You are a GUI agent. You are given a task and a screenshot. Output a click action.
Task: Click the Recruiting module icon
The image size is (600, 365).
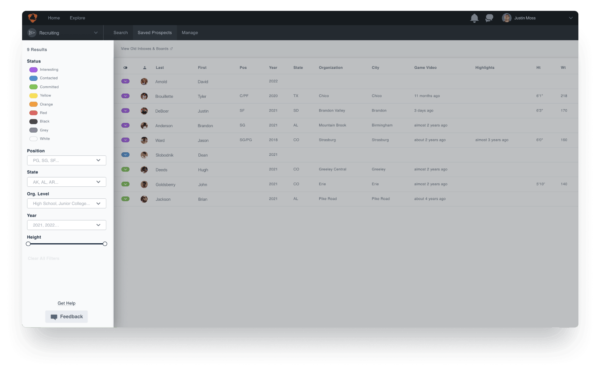click(x=32, y=33)
